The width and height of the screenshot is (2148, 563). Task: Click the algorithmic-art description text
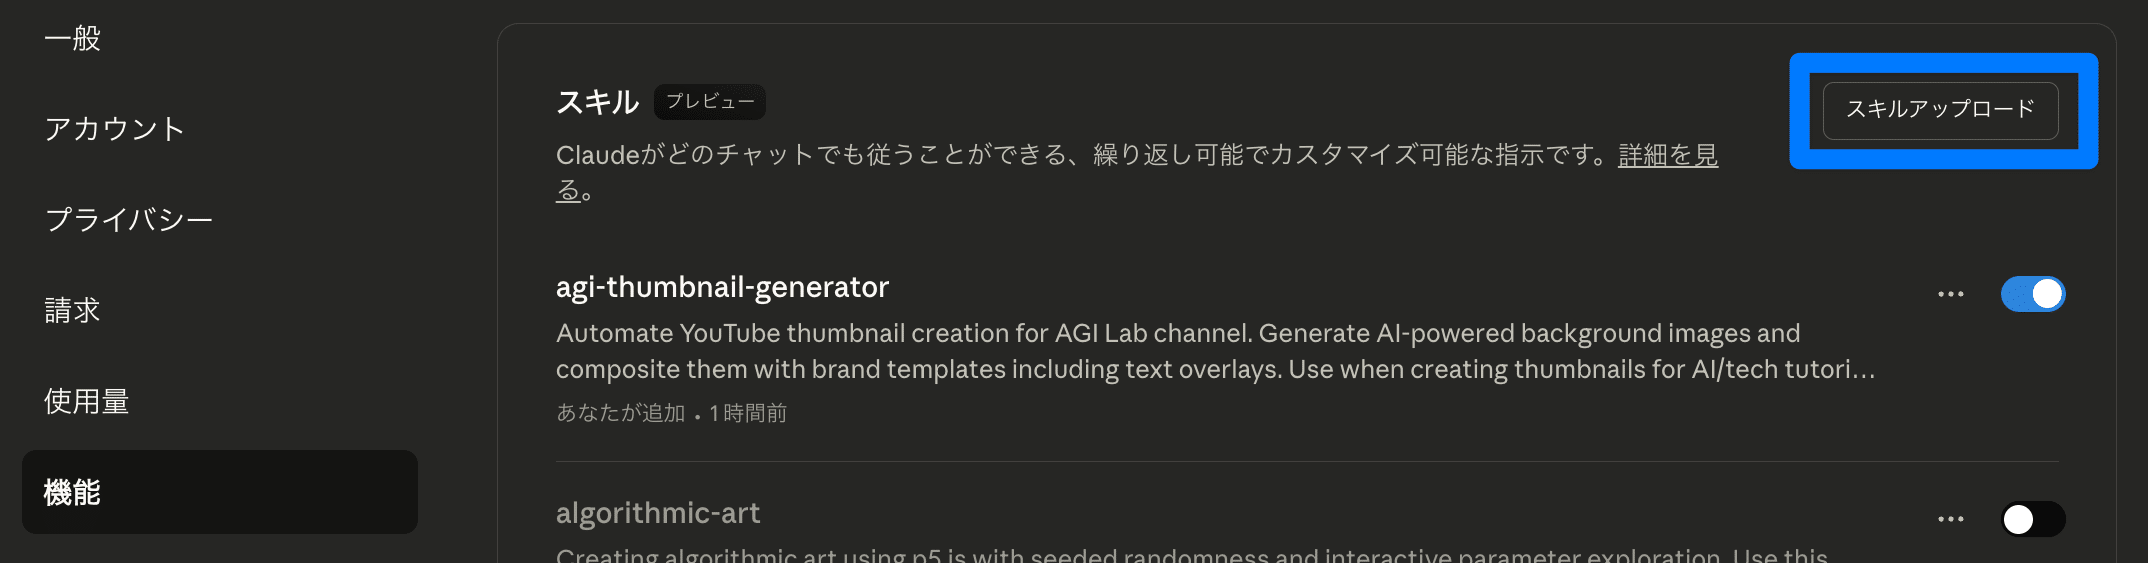tap(1191, 555)
